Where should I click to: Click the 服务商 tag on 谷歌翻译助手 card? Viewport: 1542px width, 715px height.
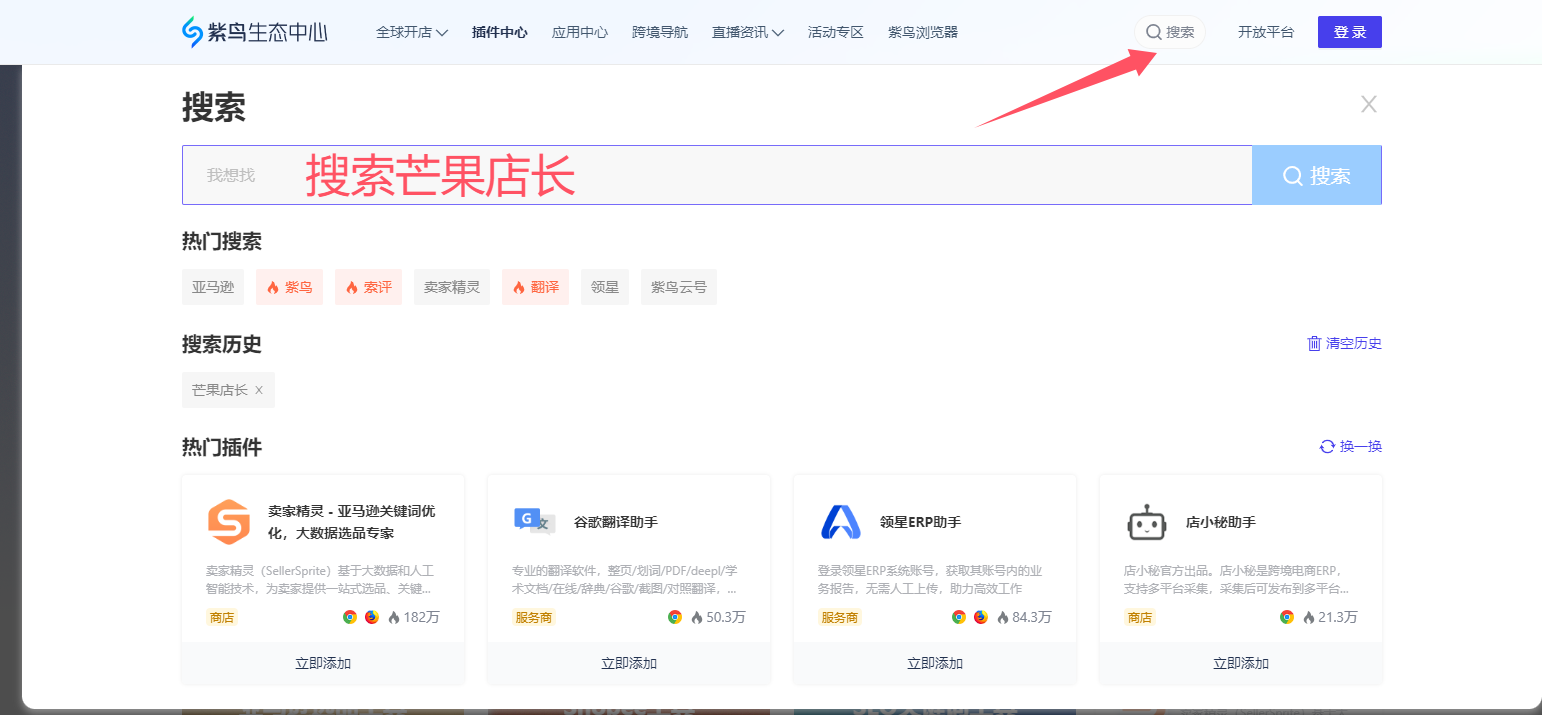[534, 617]
